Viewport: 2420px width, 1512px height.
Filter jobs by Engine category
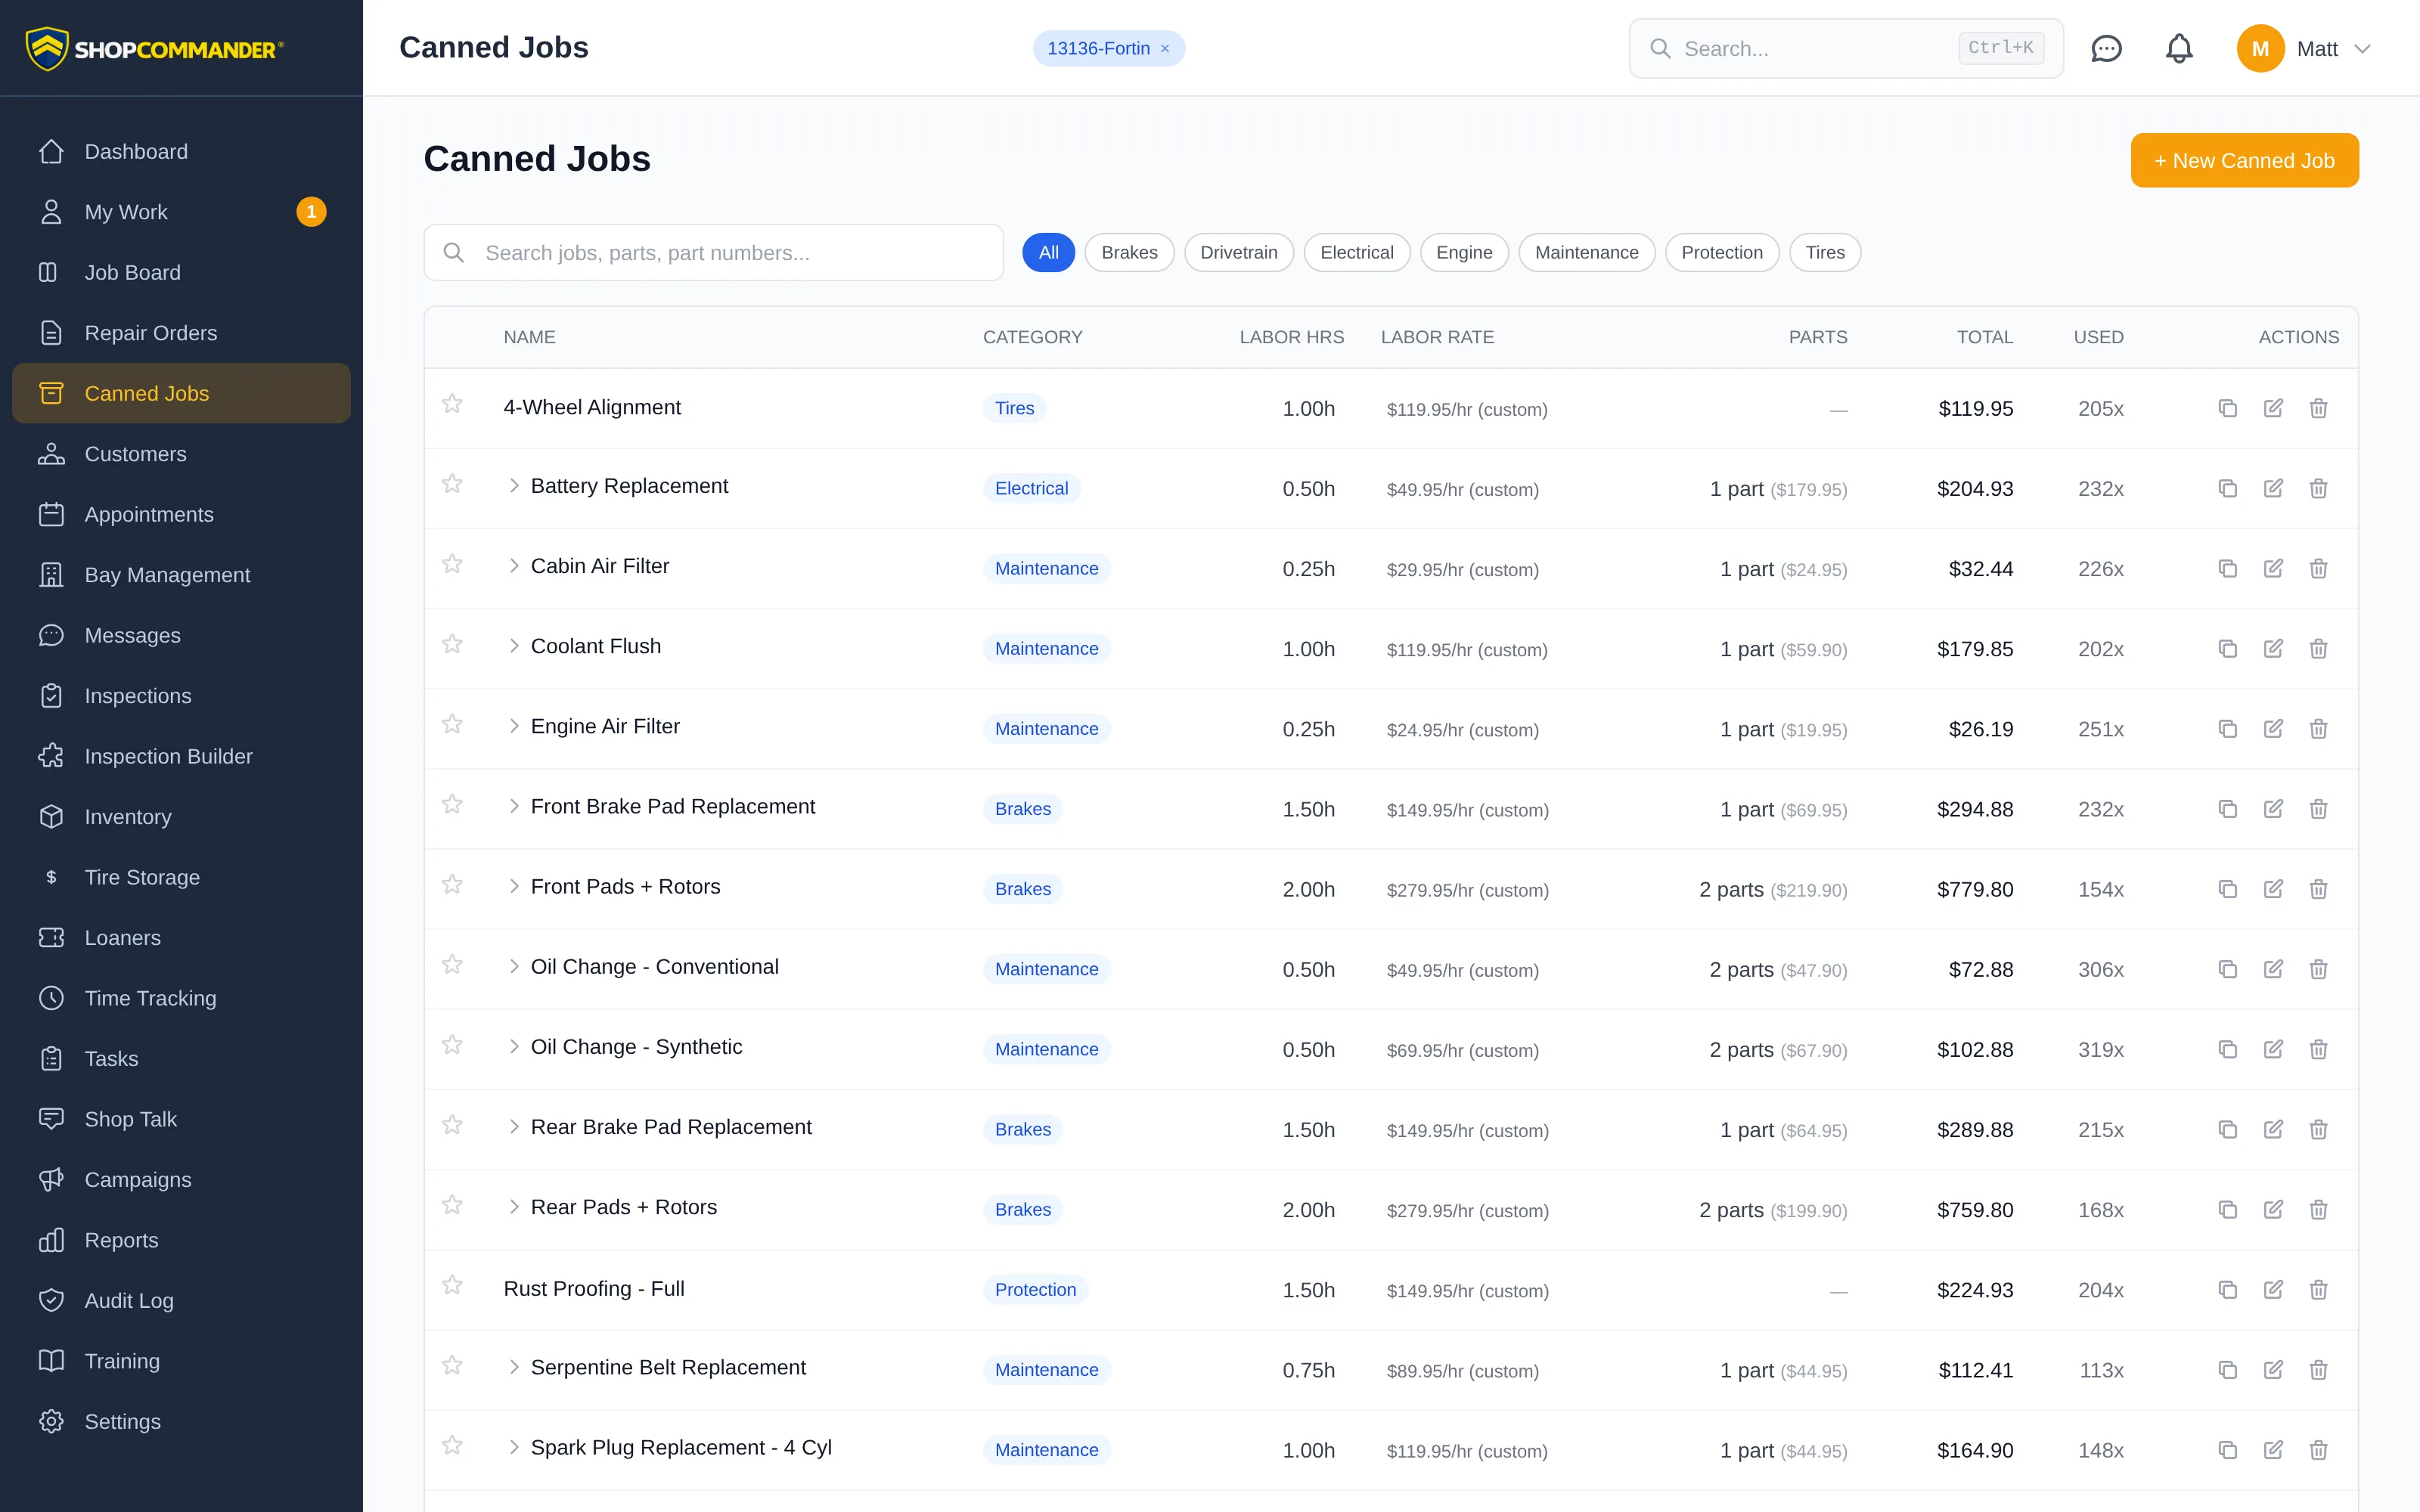1464,252
